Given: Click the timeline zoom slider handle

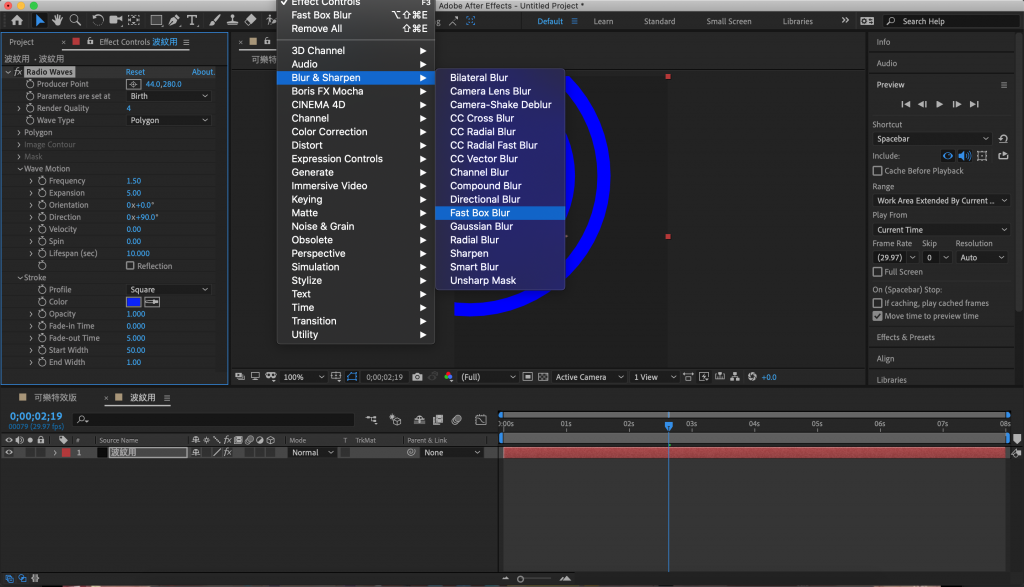Looking at the screenshot, I should click(520, 579).
